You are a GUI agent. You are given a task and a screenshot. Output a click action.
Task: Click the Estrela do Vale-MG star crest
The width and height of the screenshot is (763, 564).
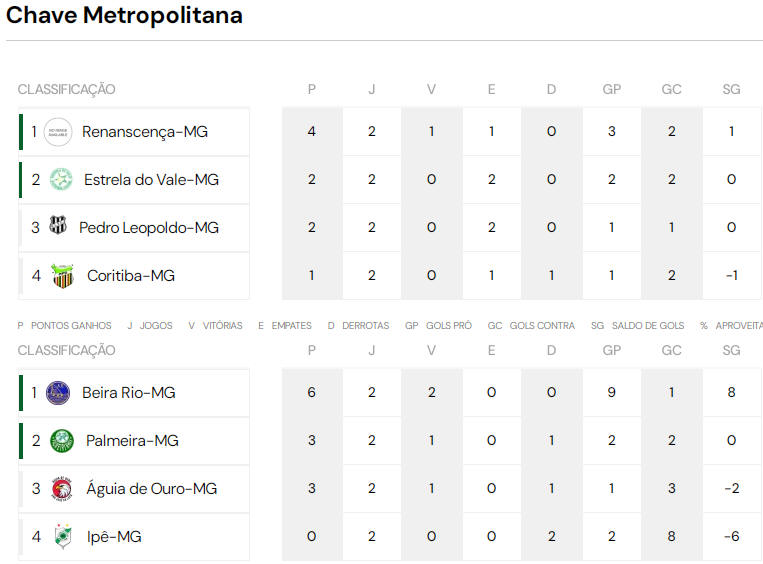pyautogui.click(x=61, y=180)
